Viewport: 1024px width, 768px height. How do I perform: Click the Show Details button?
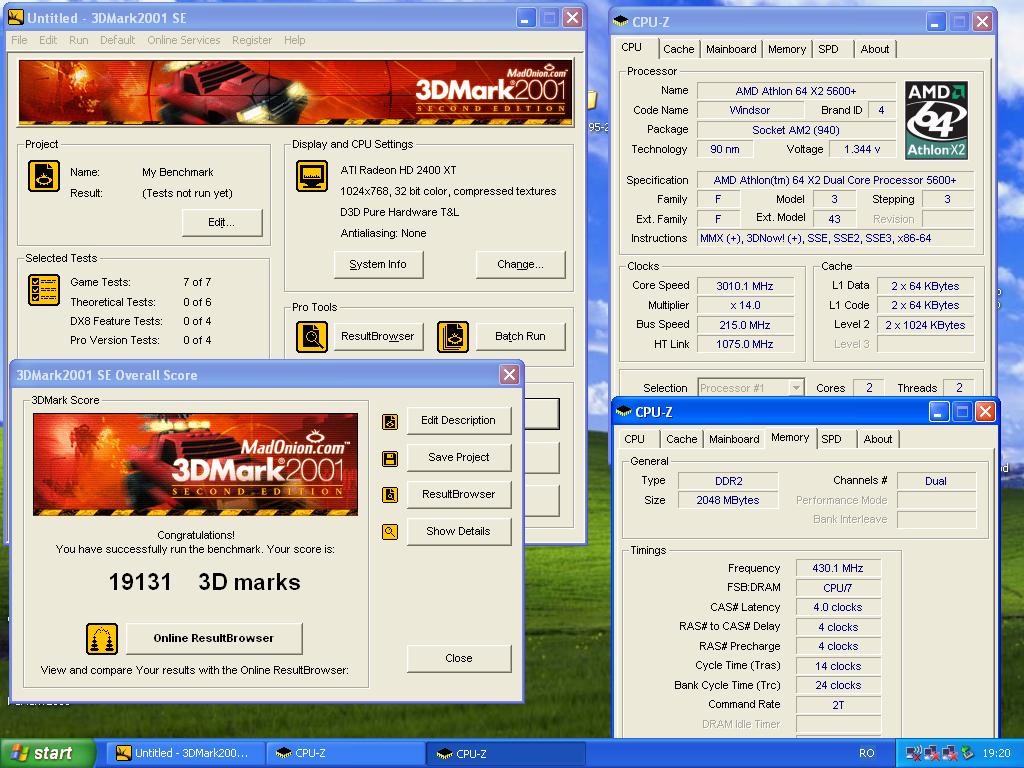coord(458,532)
